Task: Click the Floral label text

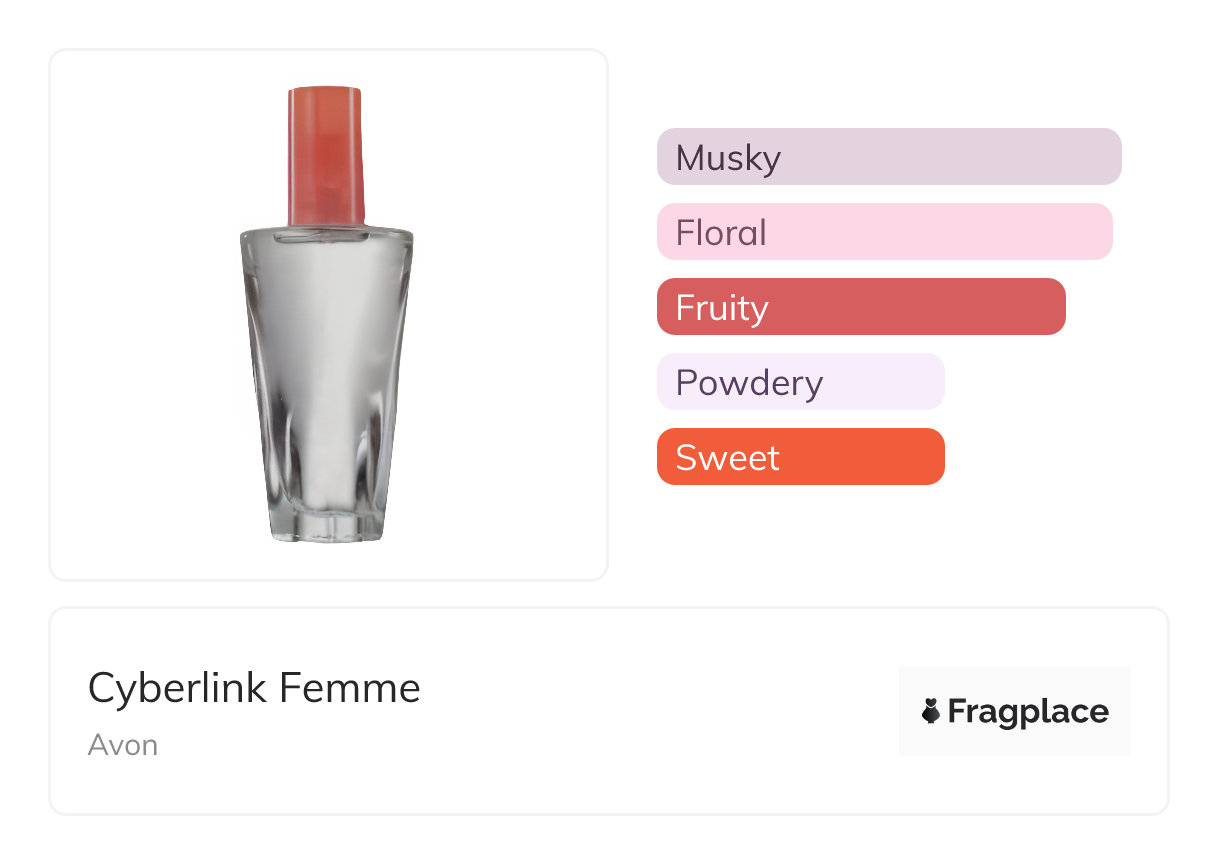Action: click(x=721, y=233)
